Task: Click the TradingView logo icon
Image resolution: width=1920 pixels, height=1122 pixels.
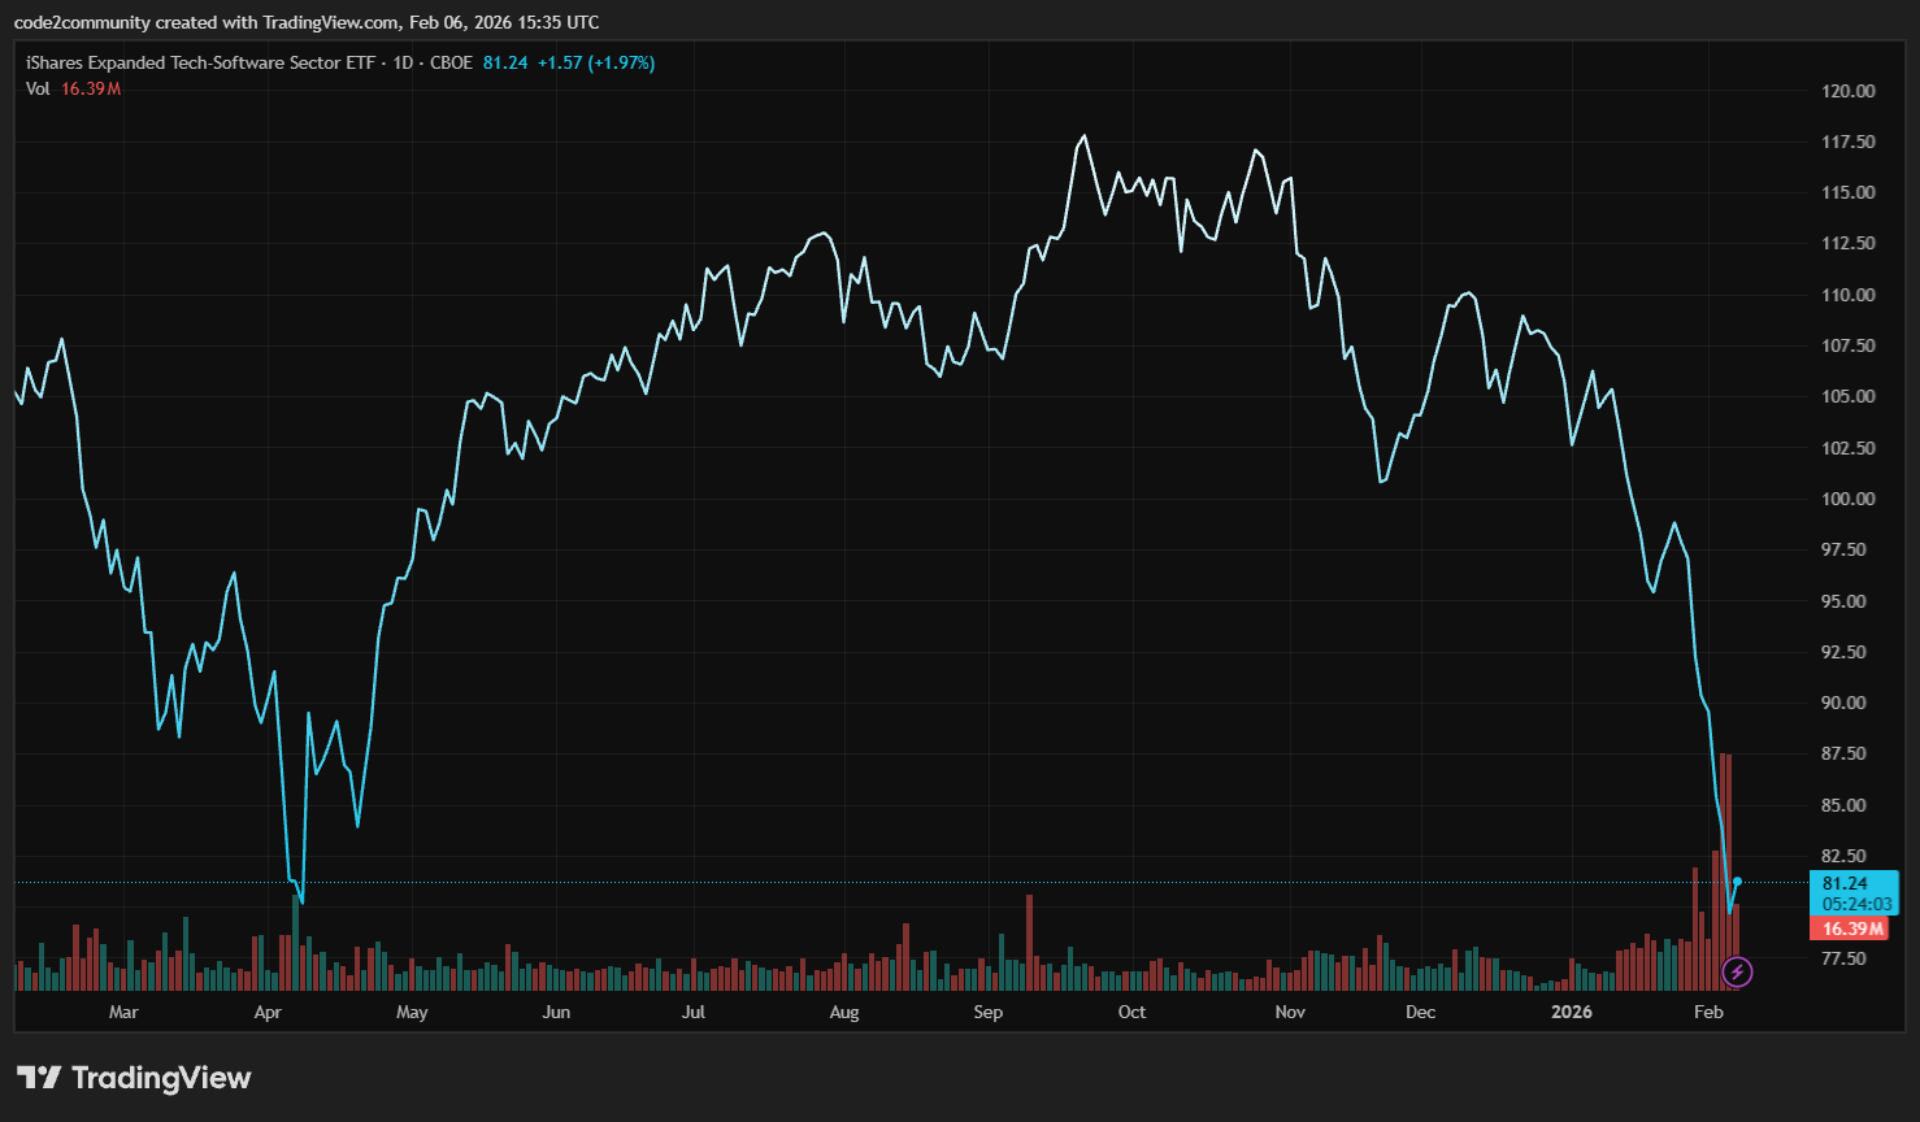Action: (38, 1077)
